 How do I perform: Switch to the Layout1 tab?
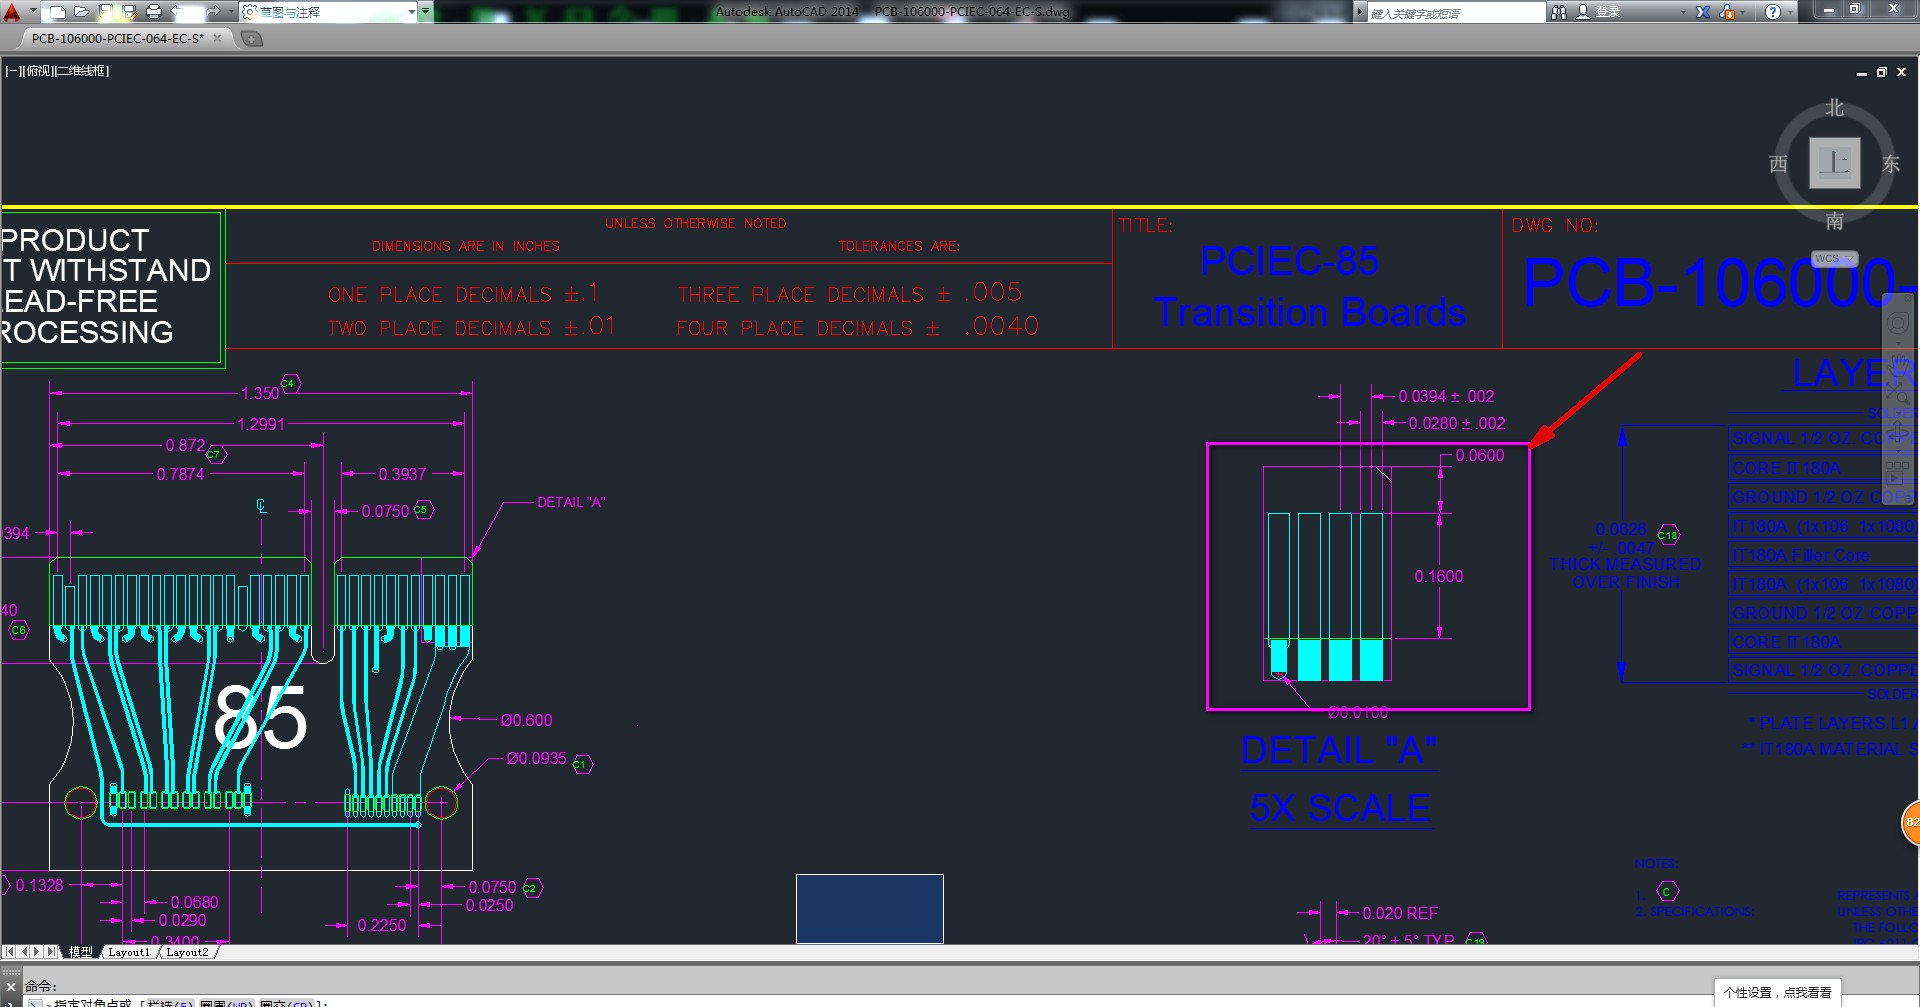click(129, 952)
